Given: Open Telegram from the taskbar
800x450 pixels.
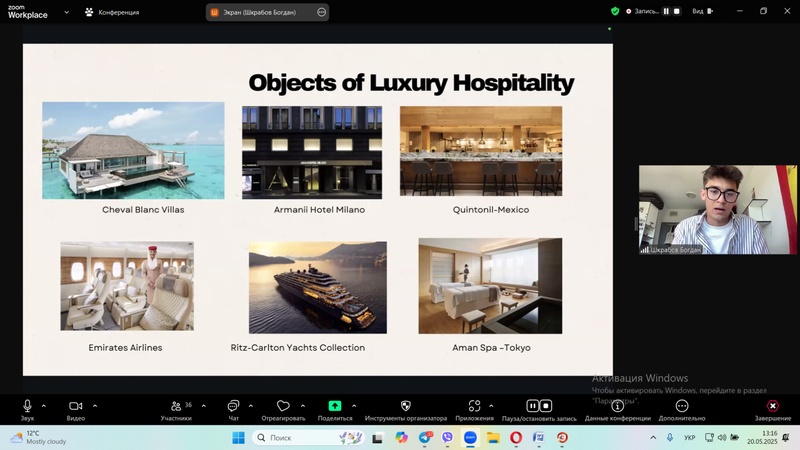Looking at the screenshot, I should pyautogui.click(x=424, y=438).
